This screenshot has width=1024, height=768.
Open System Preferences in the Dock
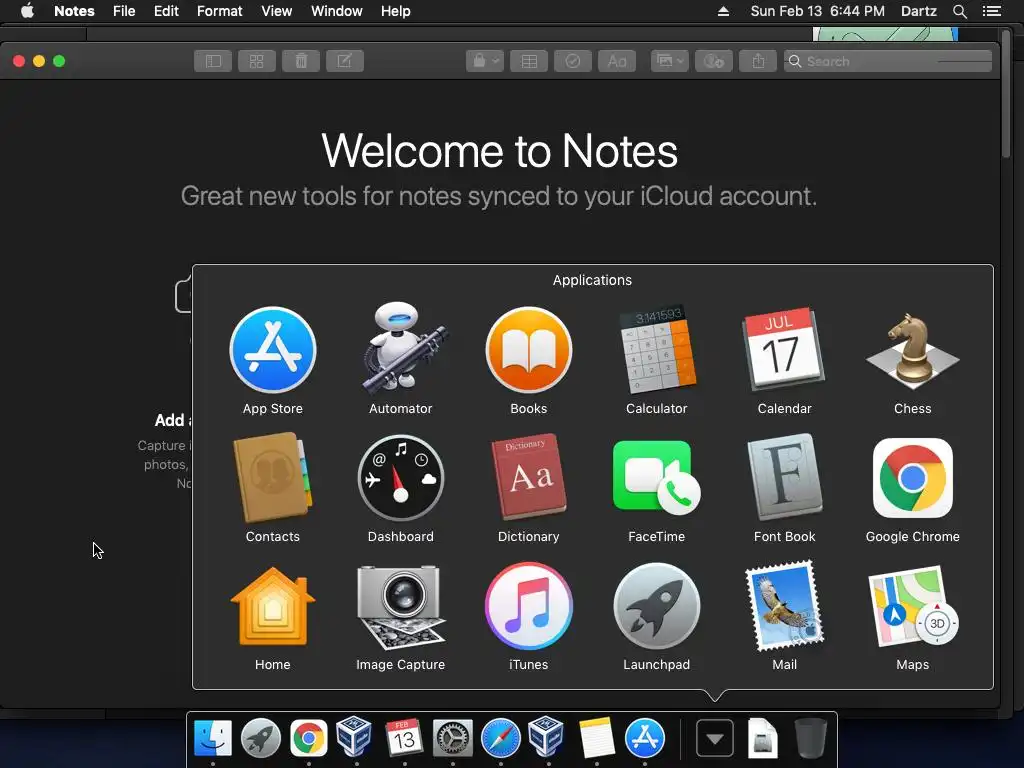pyautogui.click(x=453, y=738)
